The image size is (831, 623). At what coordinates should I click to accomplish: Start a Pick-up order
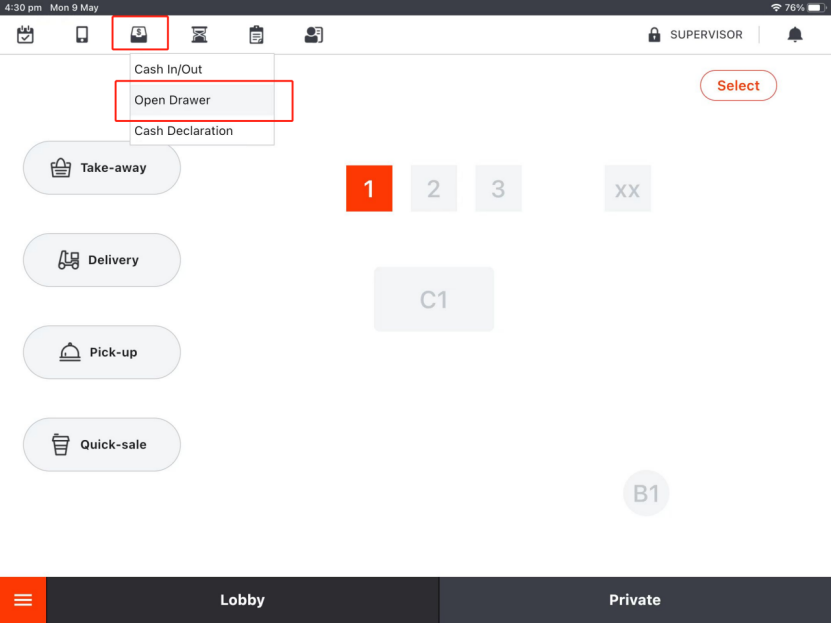[x=102, y=352]
